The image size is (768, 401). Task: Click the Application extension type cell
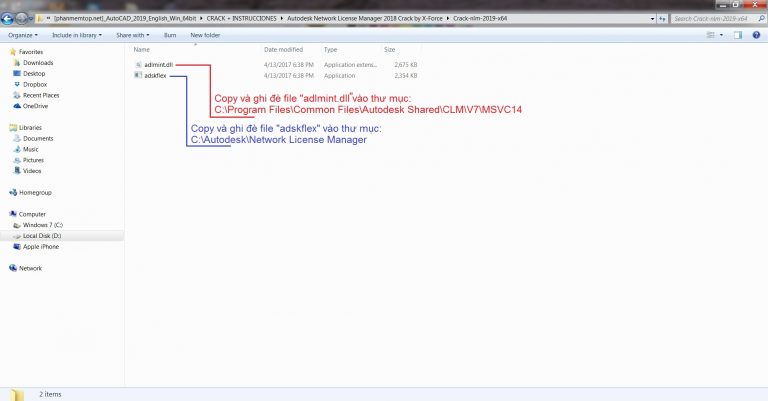pos(350,65)
